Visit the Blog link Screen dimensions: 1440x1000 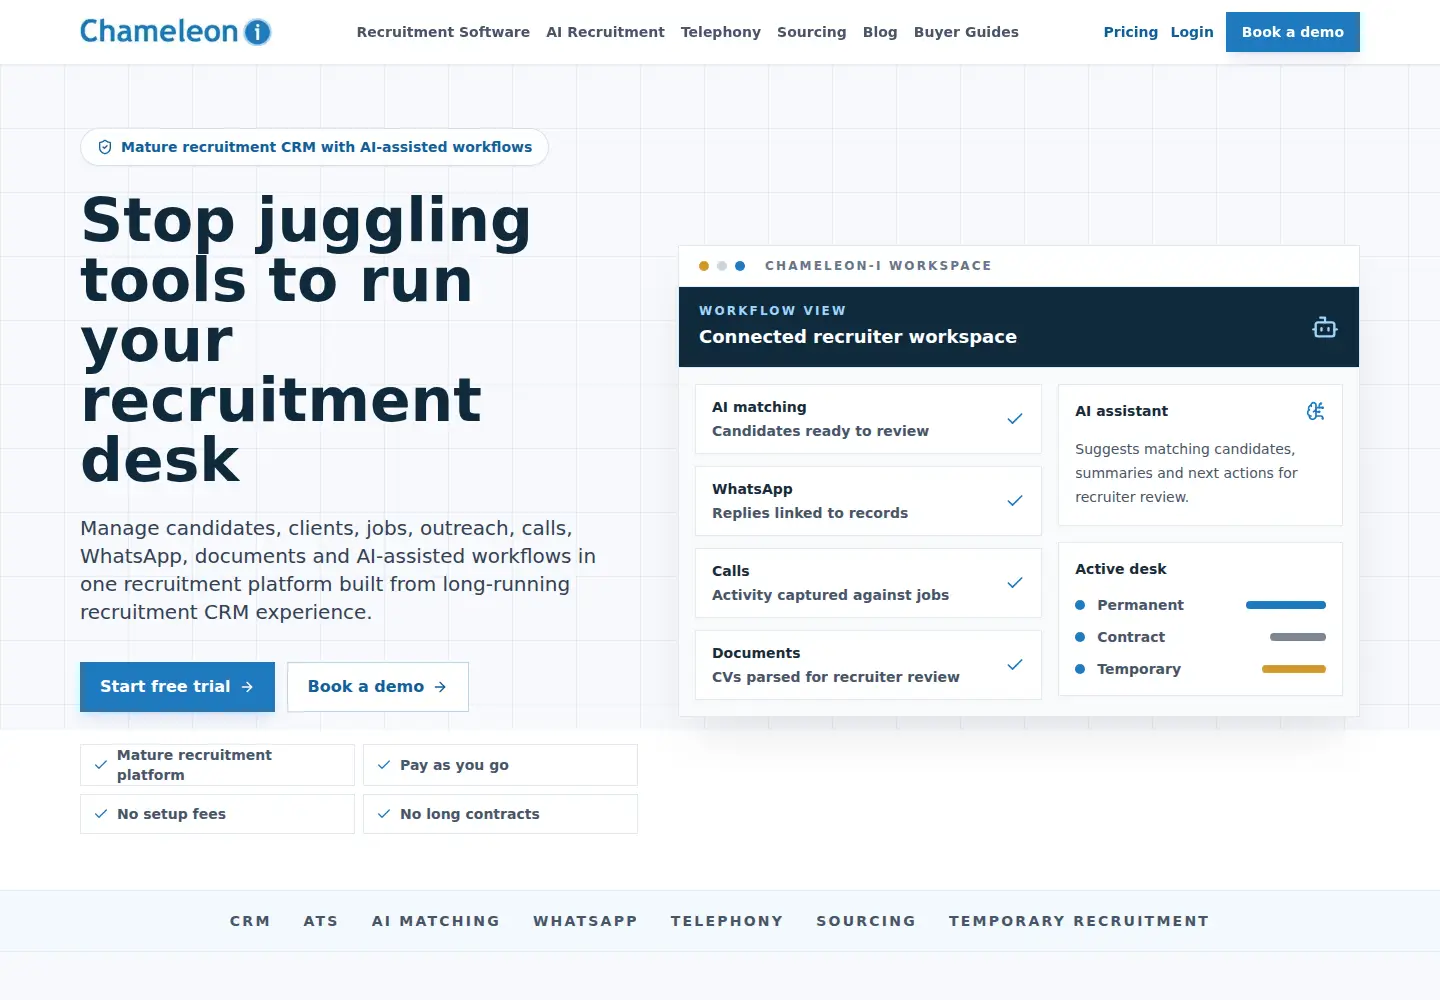(x=880, y=32)
